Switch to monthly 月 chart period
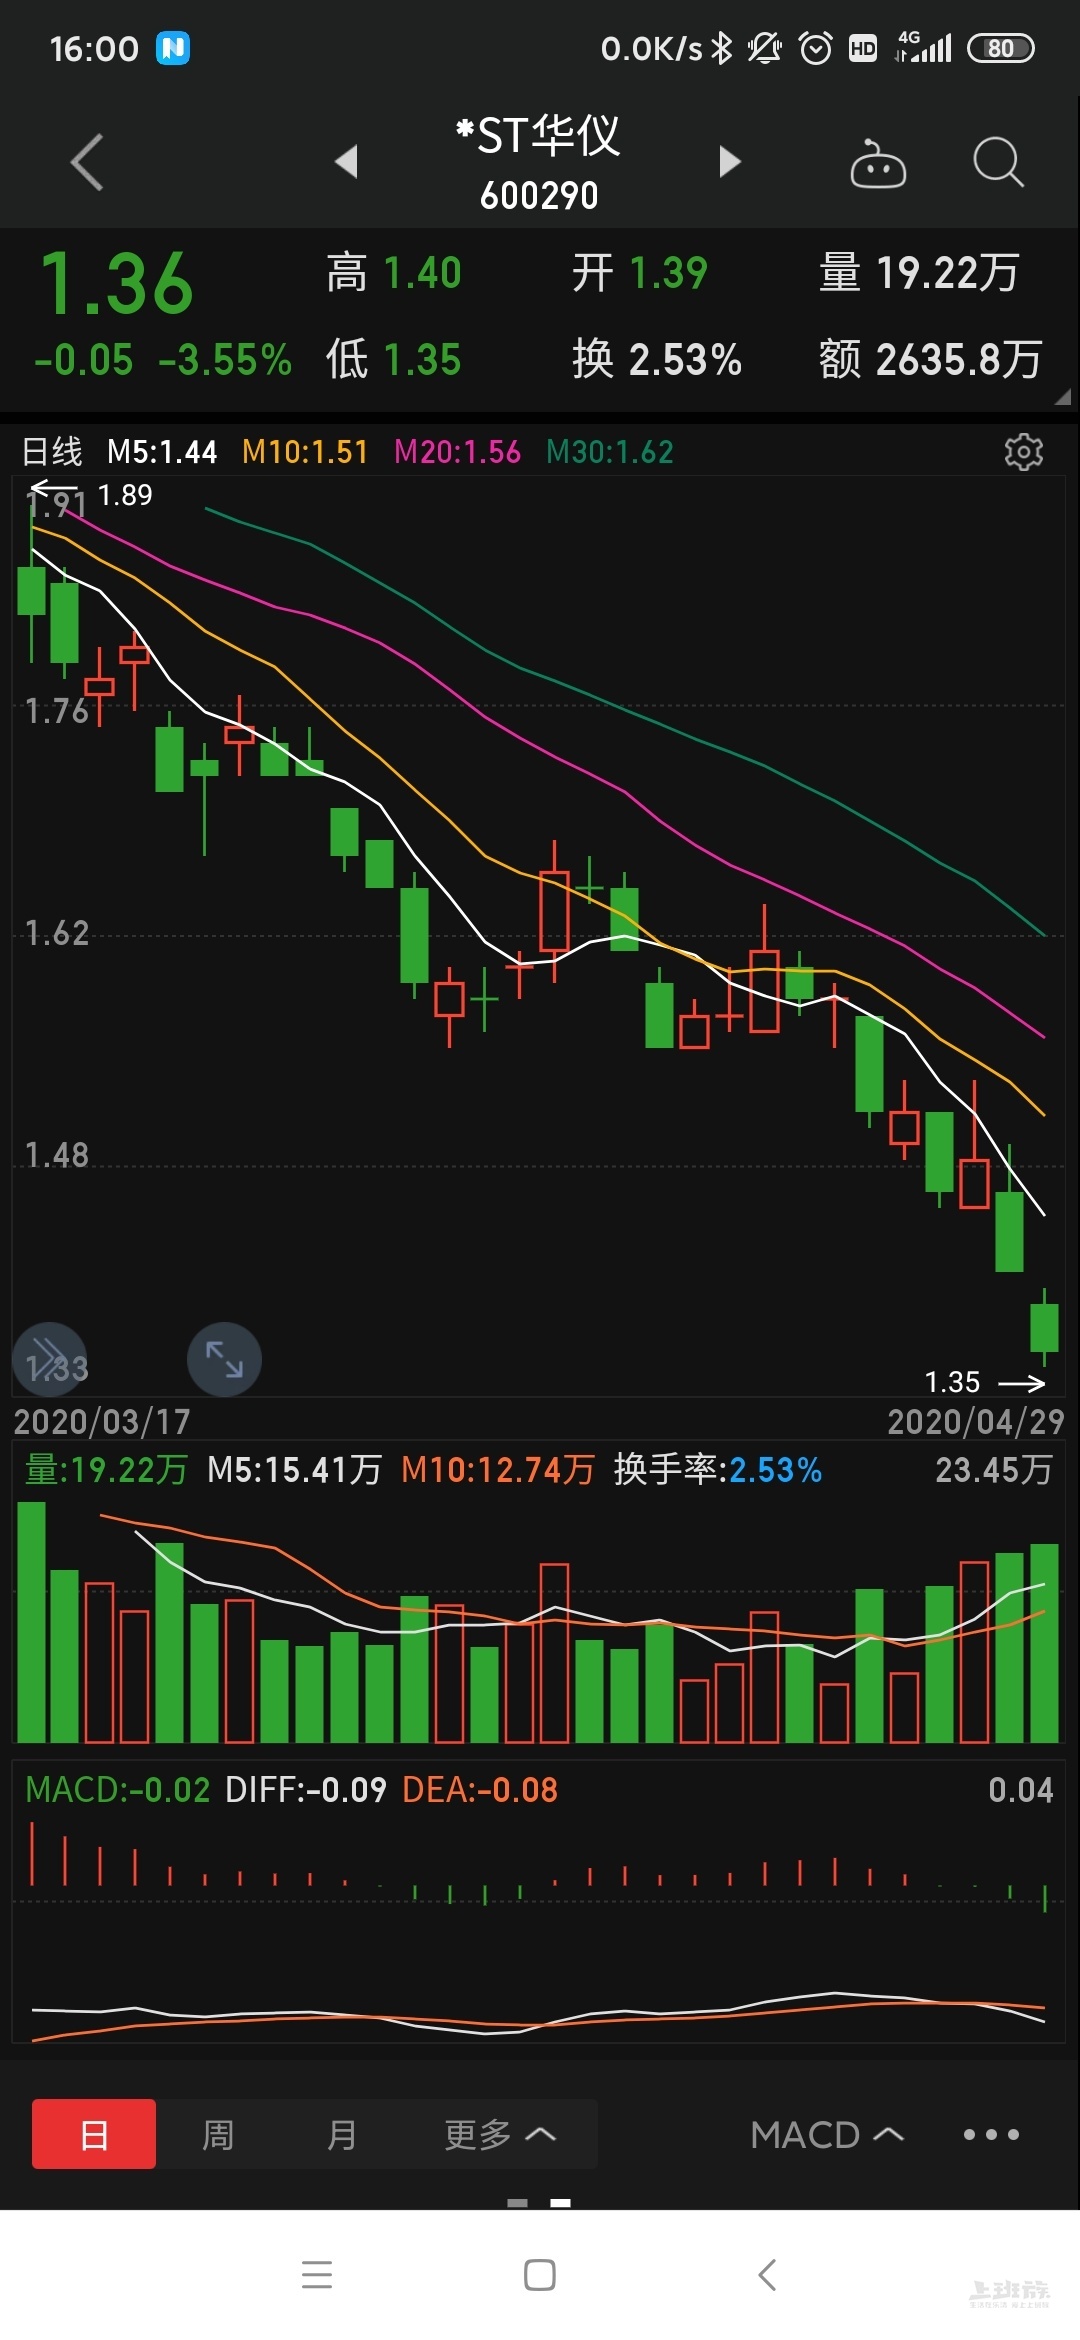 (342, 2134)
